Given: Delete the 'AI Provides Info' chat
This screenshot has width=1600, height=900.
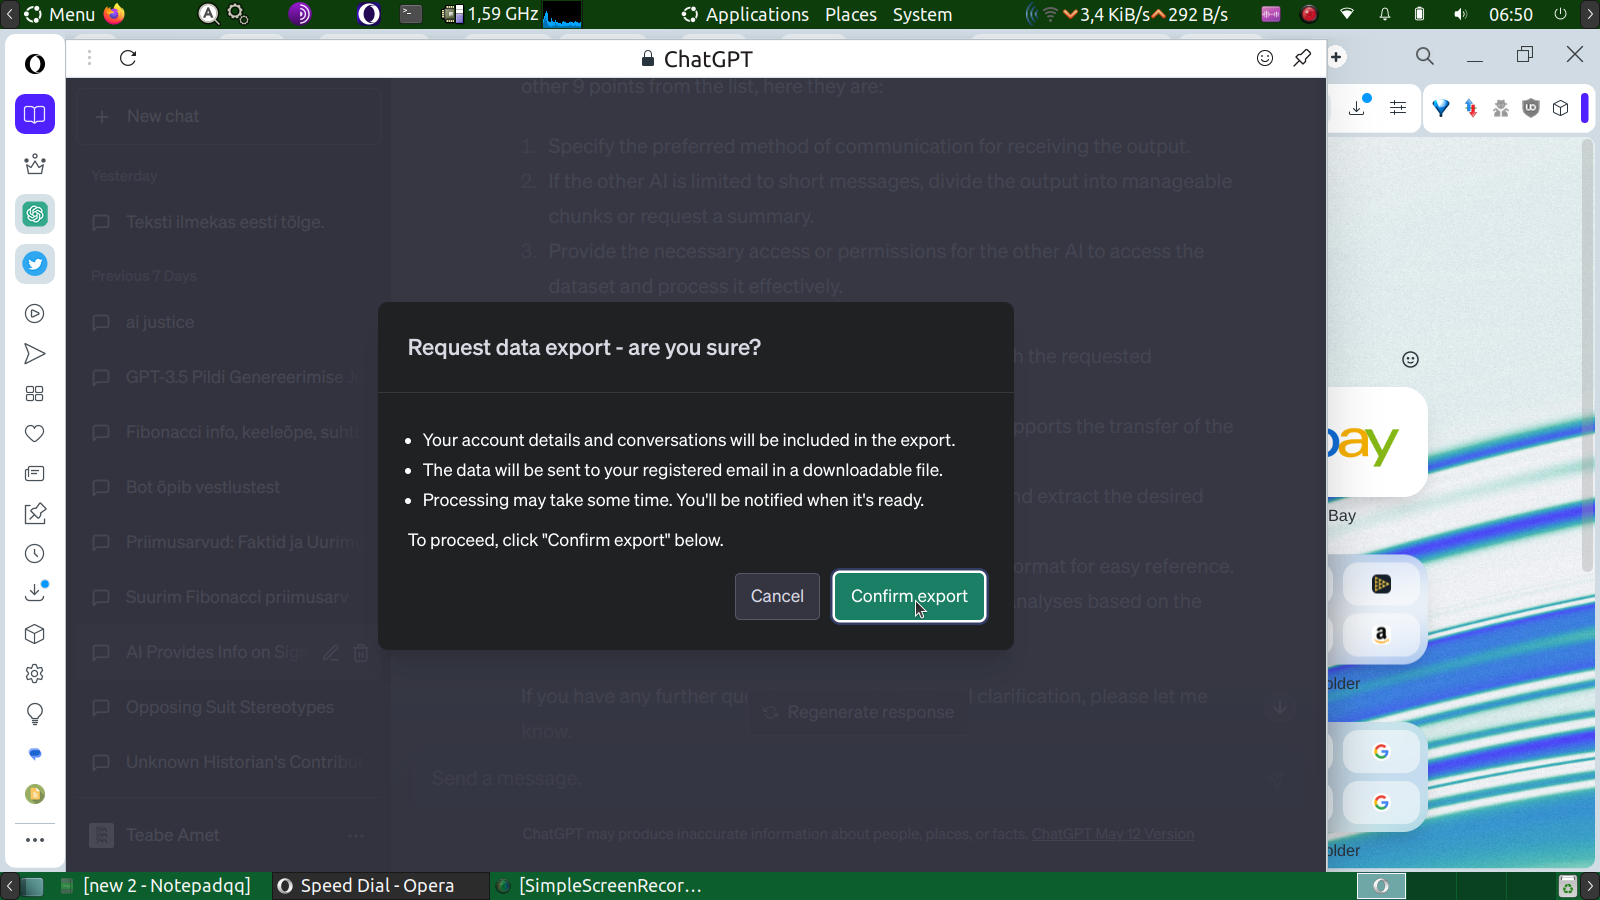Looking at the screenshot, I should click(361, 653).
